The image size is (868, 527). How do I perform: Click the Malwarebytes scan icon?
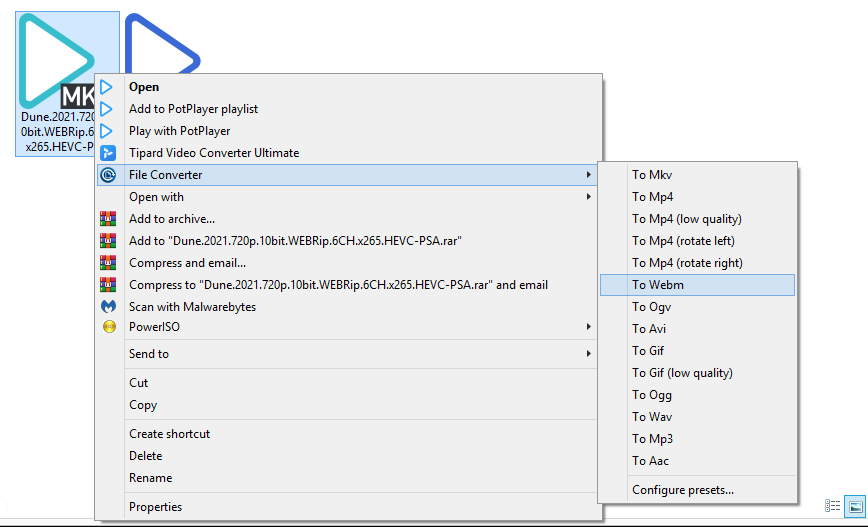coord(107,307)
